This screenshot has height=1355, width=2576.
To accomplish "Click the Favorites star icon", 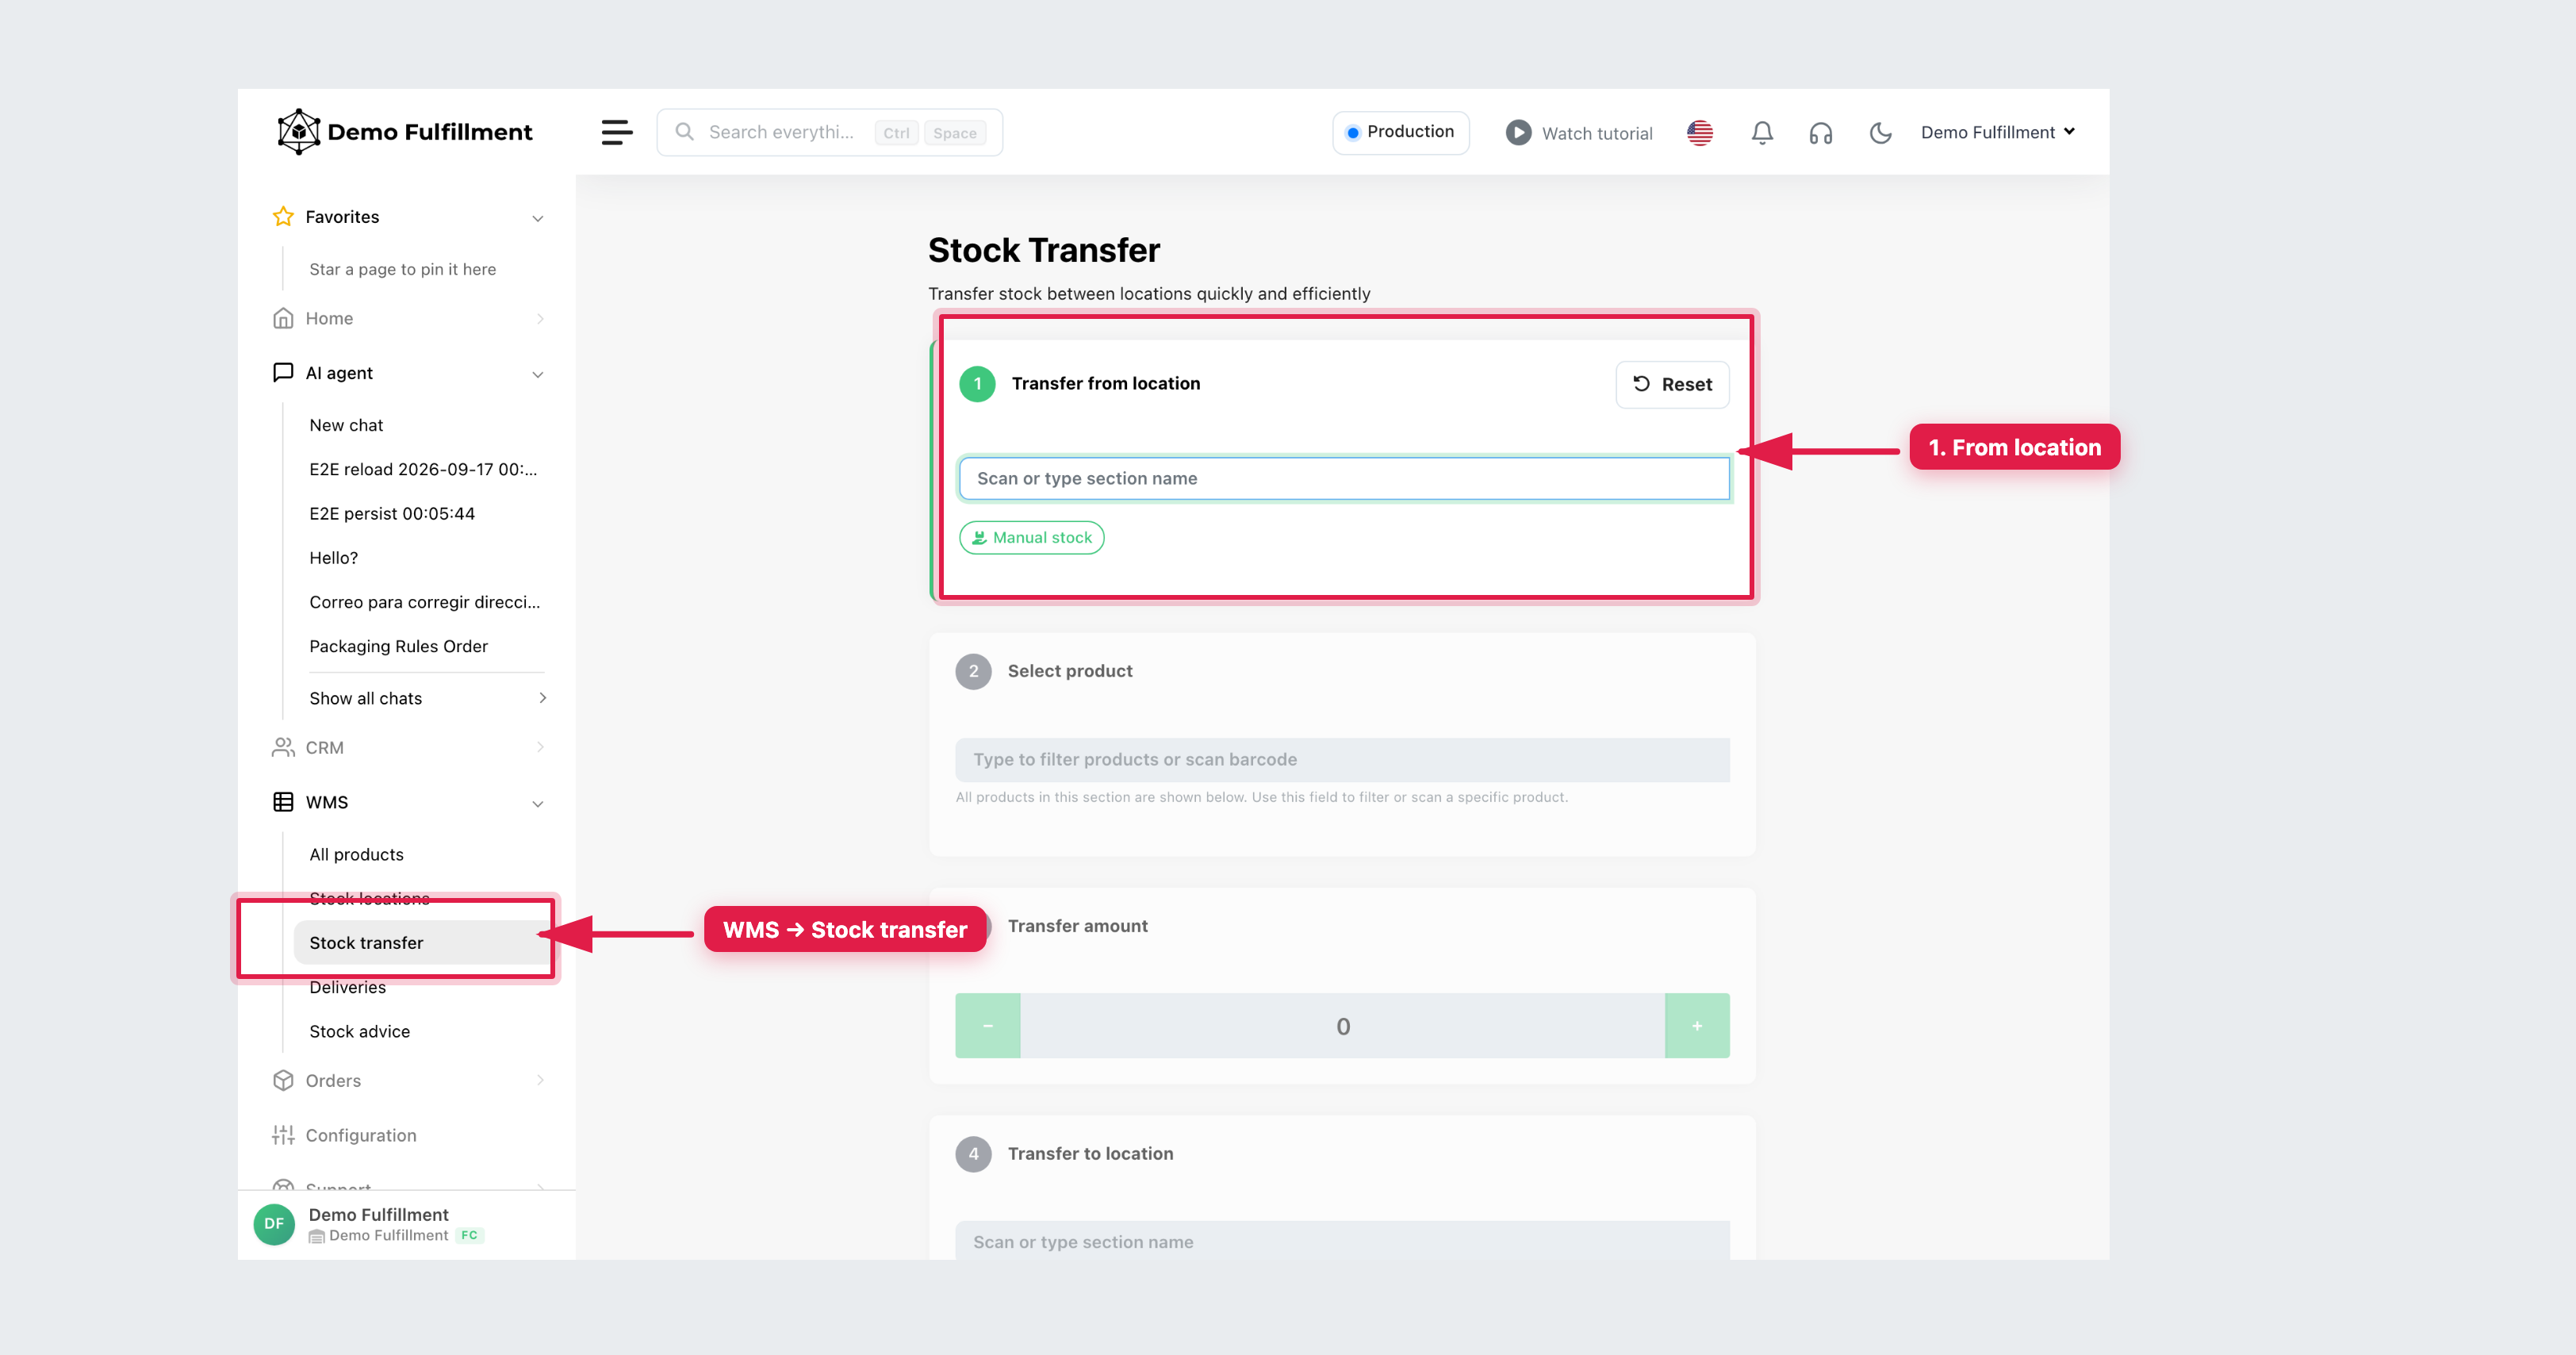I will pos(283,217).
